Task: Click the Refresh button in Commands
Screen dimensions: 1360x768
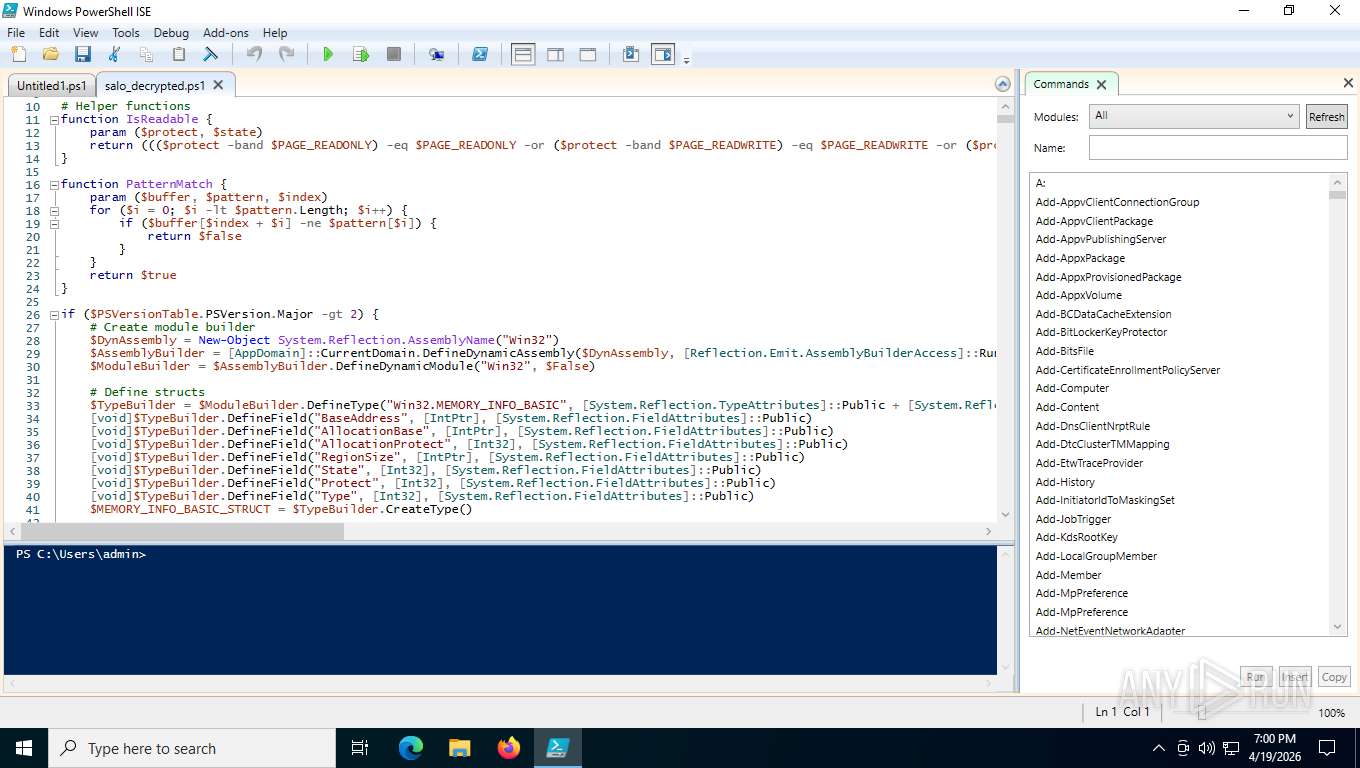Action: [1327, 117]
